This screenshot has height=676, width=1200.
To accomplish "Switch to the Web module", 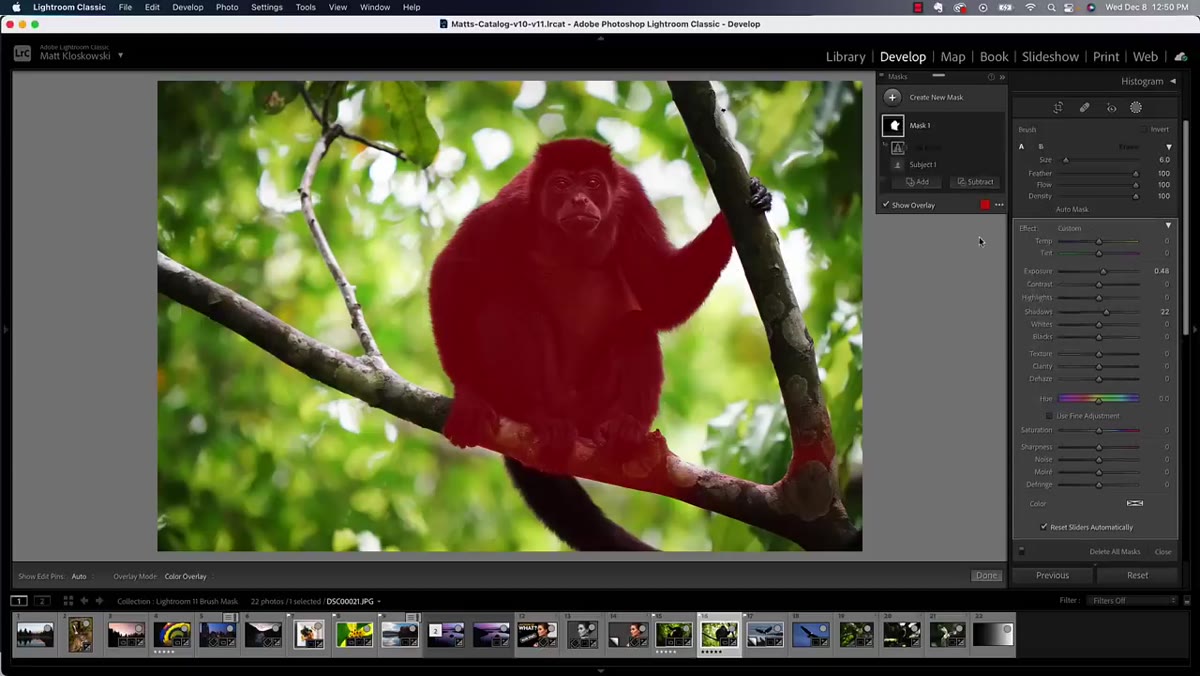I will pyautogui.click(x=1145, y=57).
